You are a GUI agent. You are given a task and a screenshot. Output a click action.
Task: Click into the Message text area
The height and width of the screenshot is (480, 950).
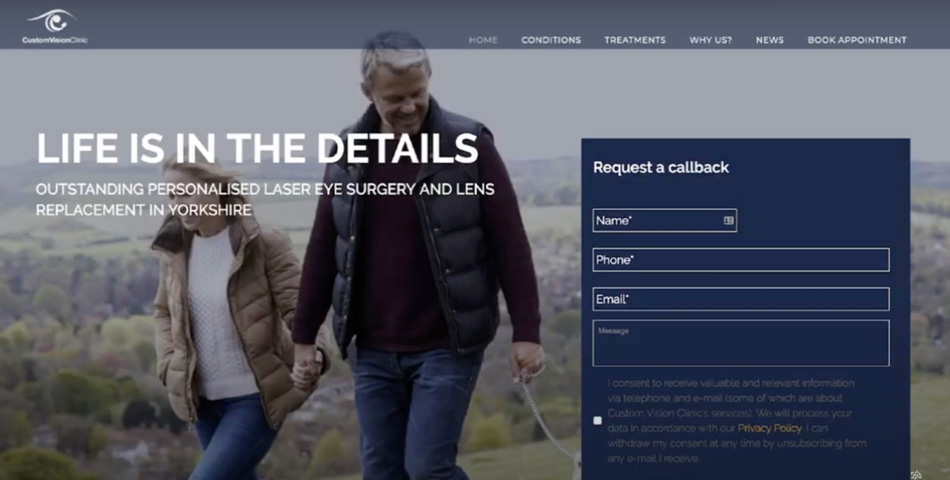pyautogui.click(x=741, y=343)
